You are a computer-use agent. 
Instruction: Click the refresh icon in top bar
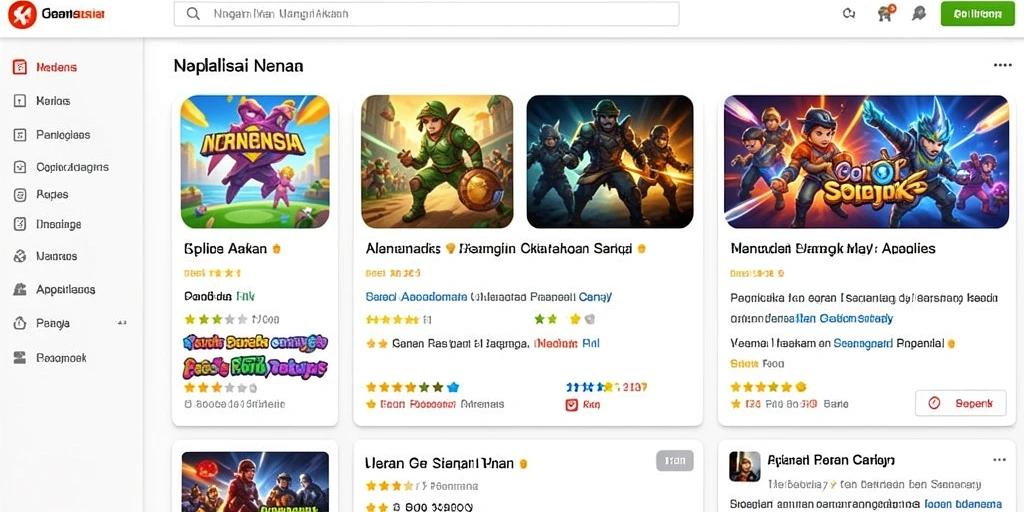pos(849,14)
